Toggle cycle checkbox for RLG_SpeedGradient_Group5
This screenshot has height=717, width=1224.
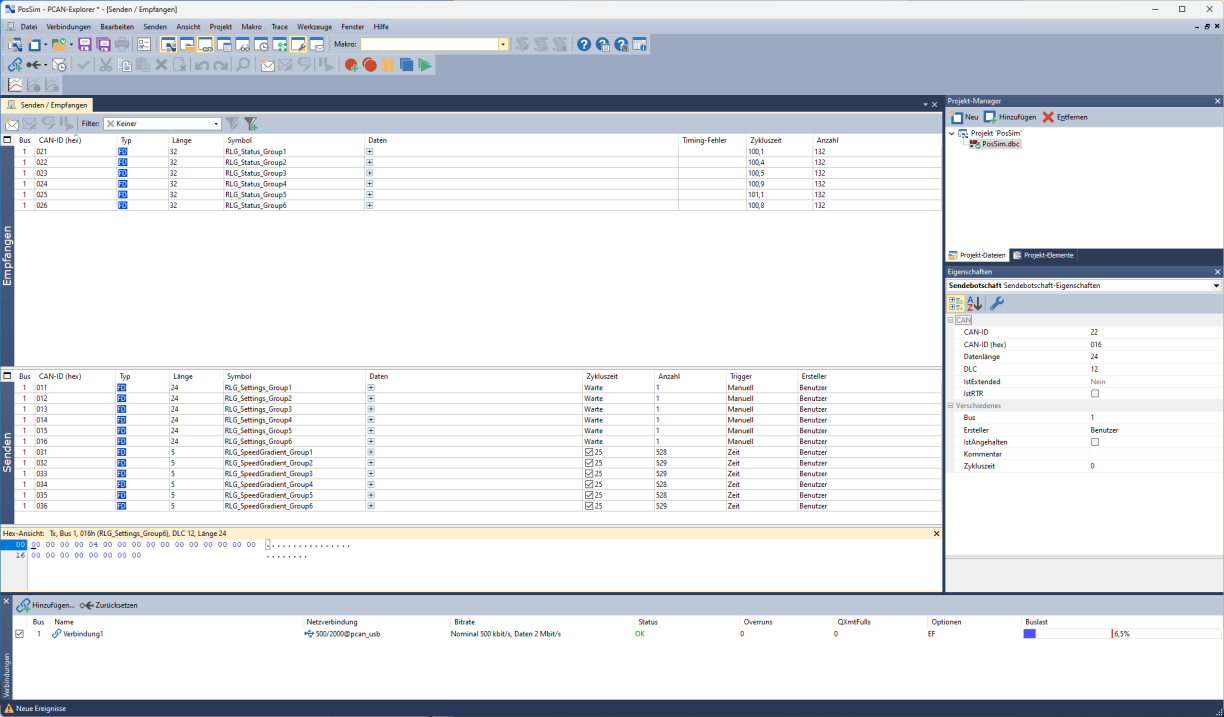point(589,495)
